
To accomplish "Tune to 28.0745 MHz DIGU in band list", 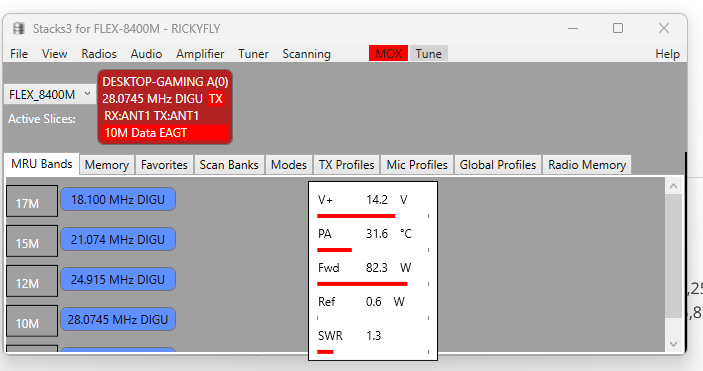I will (118, 319).
